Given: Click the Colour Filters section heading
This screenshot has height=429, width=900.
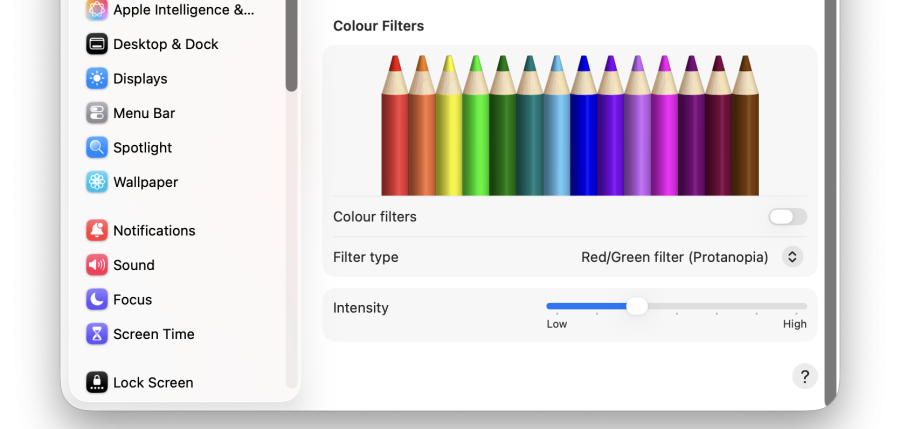Looking at the screenshot, I should click(x=378, y=26).
